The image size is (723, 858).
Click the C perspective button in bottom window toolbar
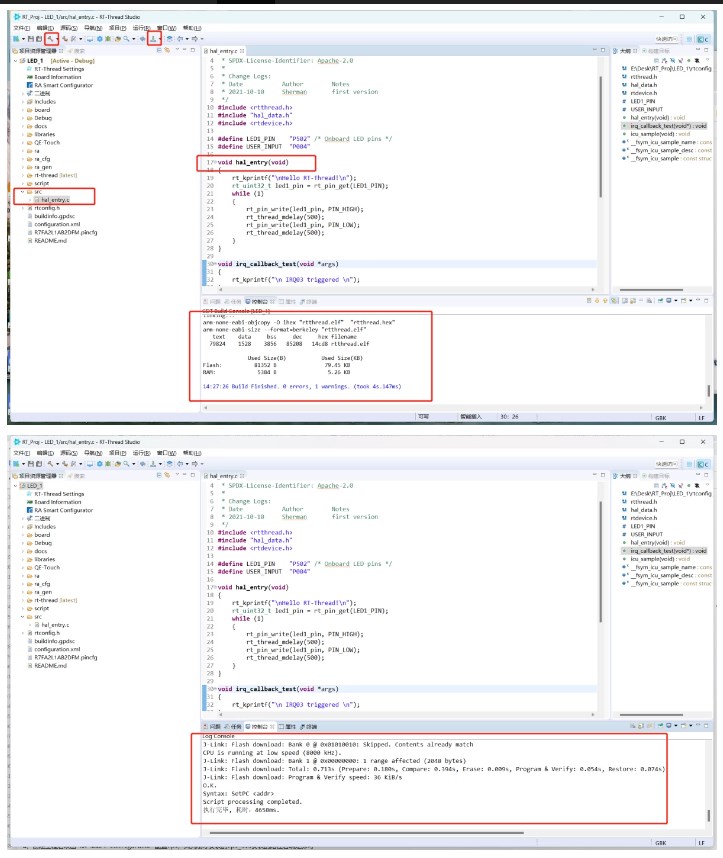pyautogui.click(x=703, y=463)
